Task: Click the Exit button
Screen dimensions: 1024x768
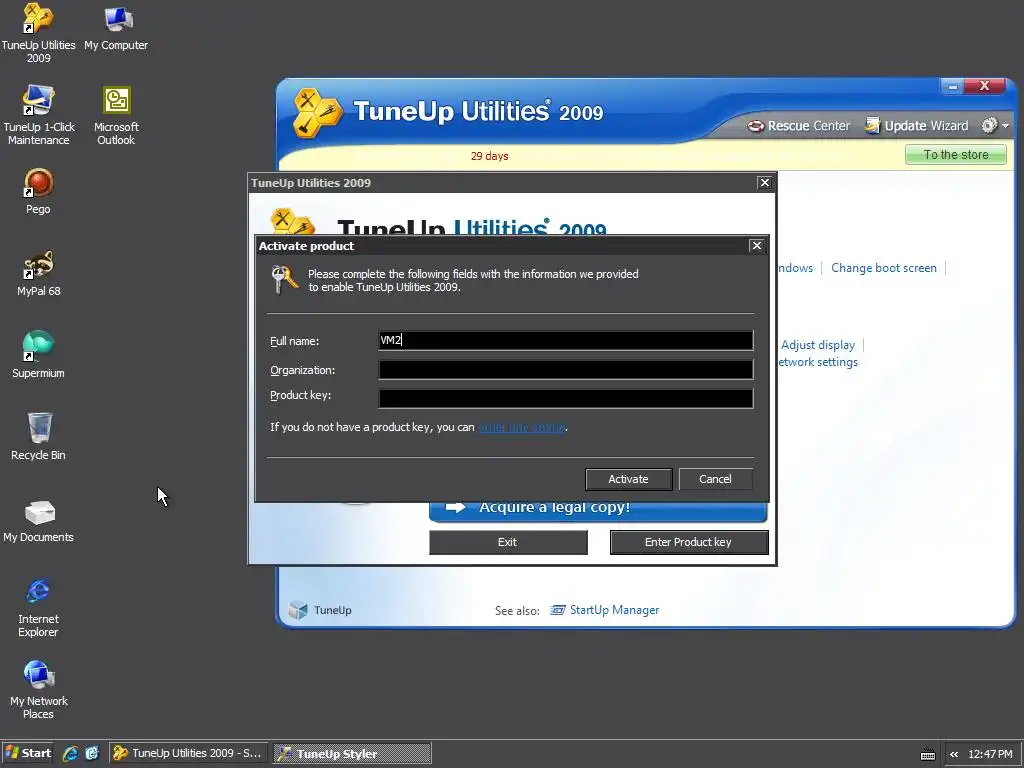Action: tap(508, 542)
